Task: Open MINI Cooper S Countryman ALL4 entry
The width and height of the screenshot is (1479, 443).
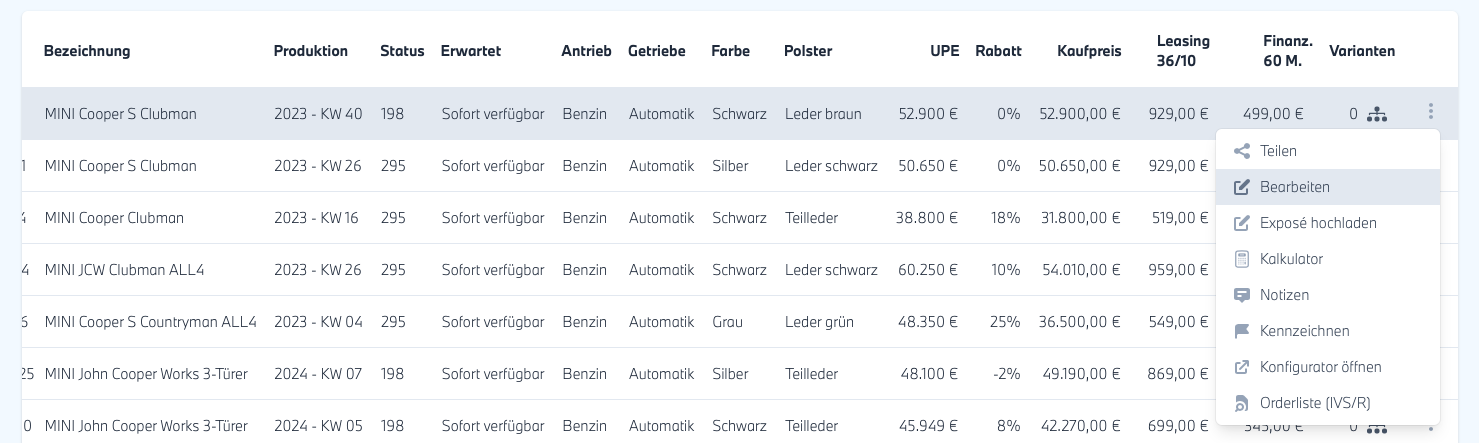Action: click(151, 322)
